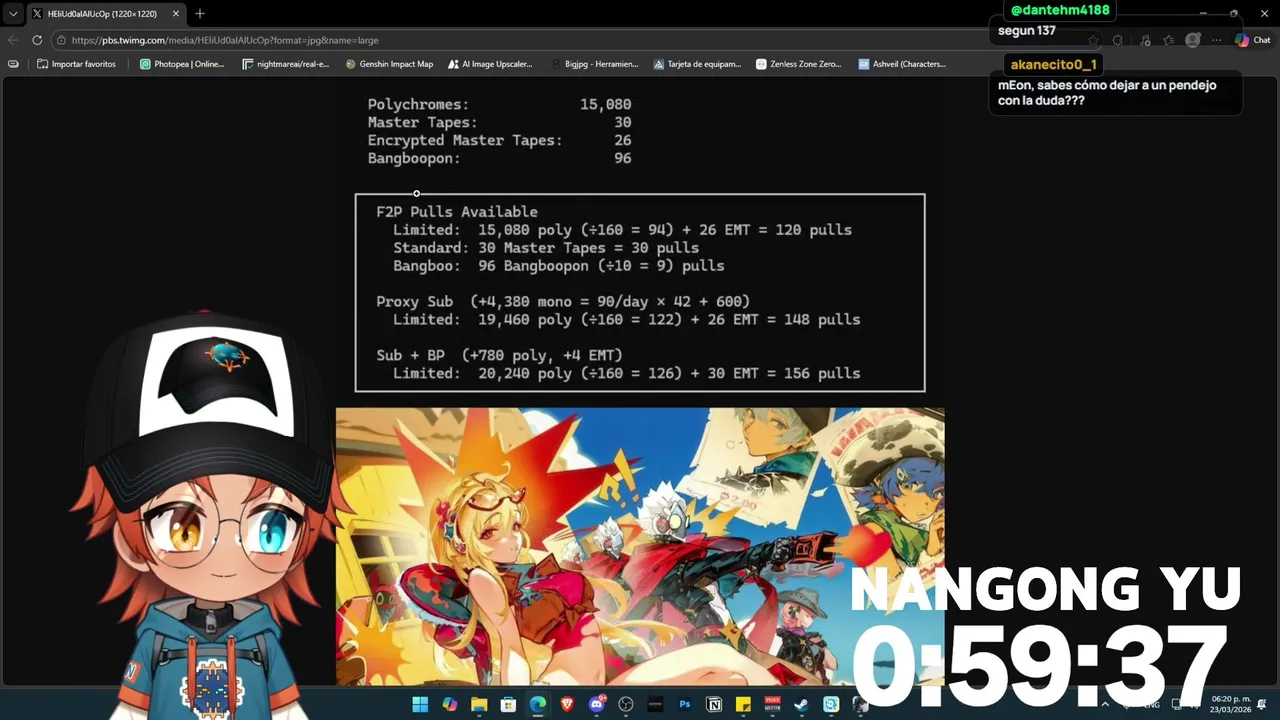Open Brave browser from the taskbar

(x=567, y=705)
